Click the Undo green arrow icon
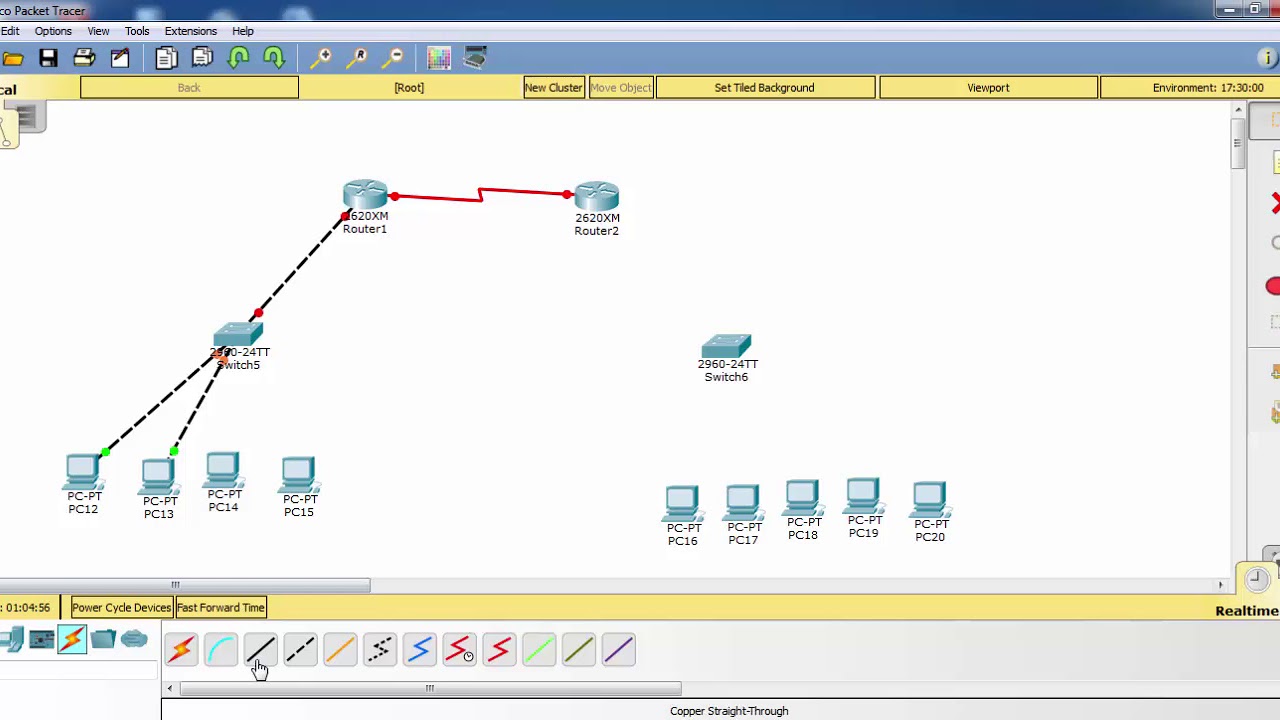This screenshot has width=1280, height=720. tap(238, 58)
